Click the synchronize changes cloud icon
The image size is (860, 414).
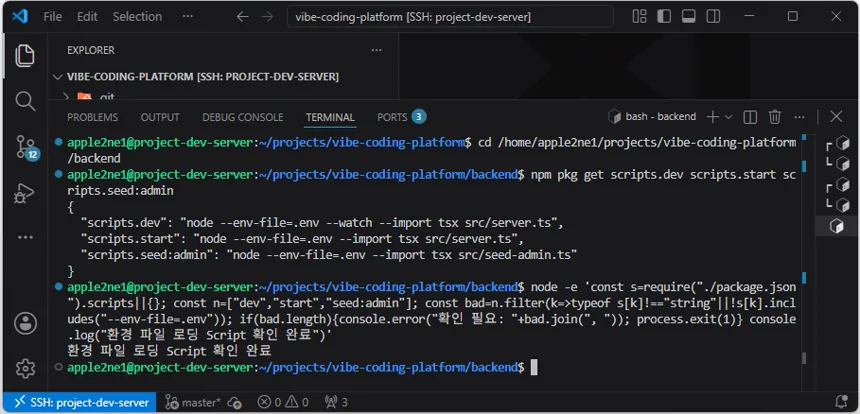pyautogui.click(x=235, y=402)
